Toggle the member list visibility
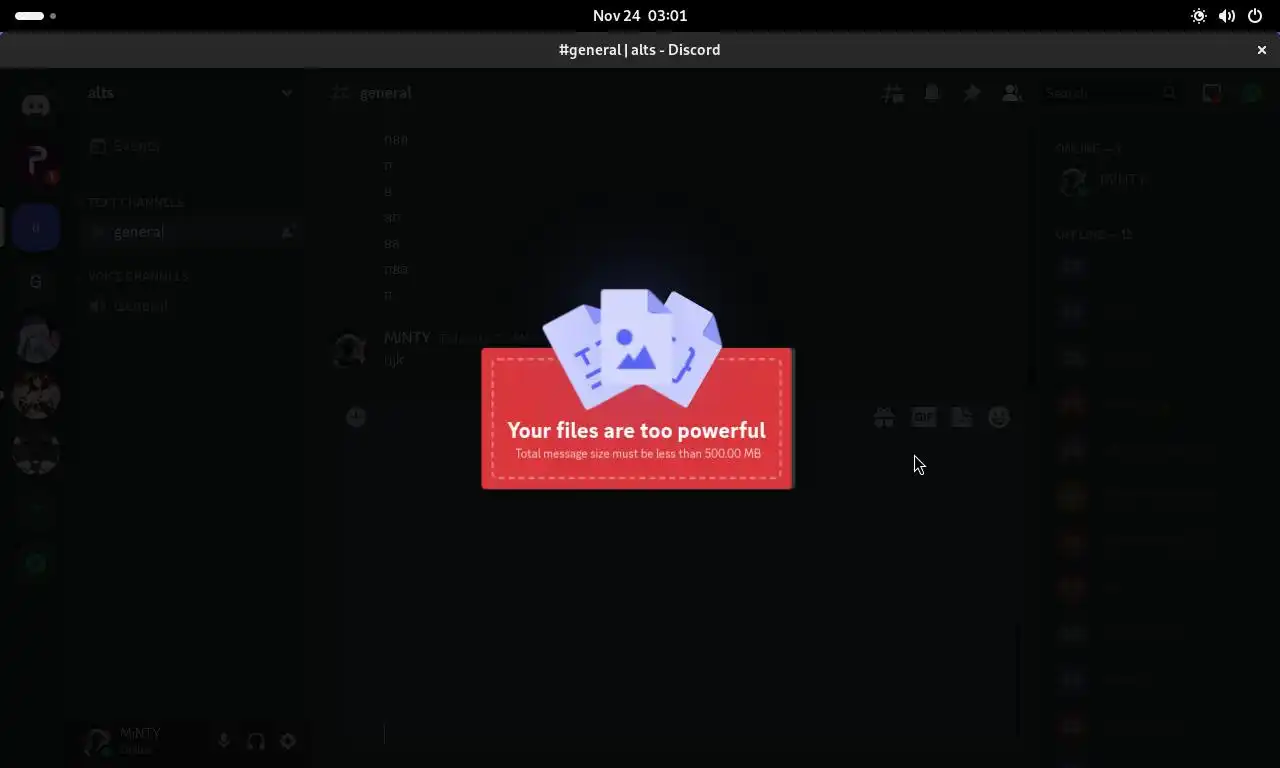 pos(1011,93)
